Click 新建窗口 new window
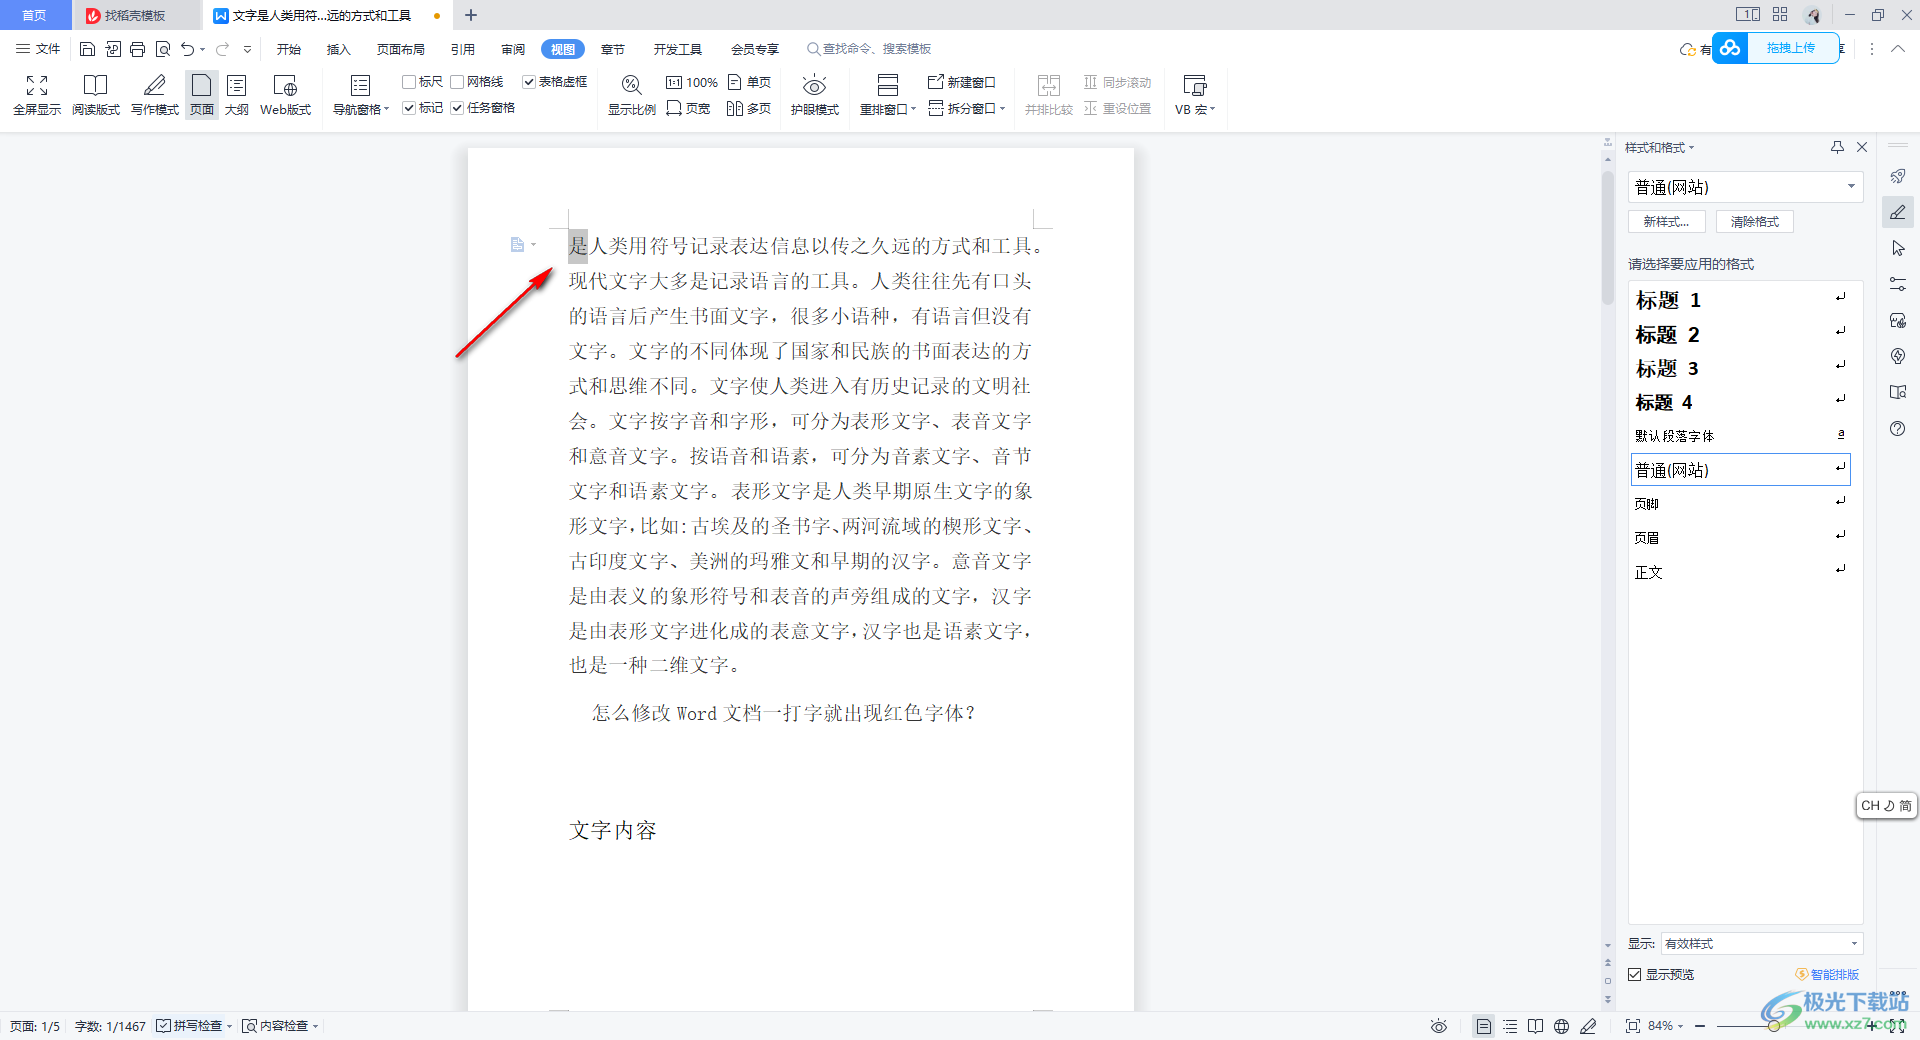This screenshot has width=1920, height=1040. [x=962, y=82]
